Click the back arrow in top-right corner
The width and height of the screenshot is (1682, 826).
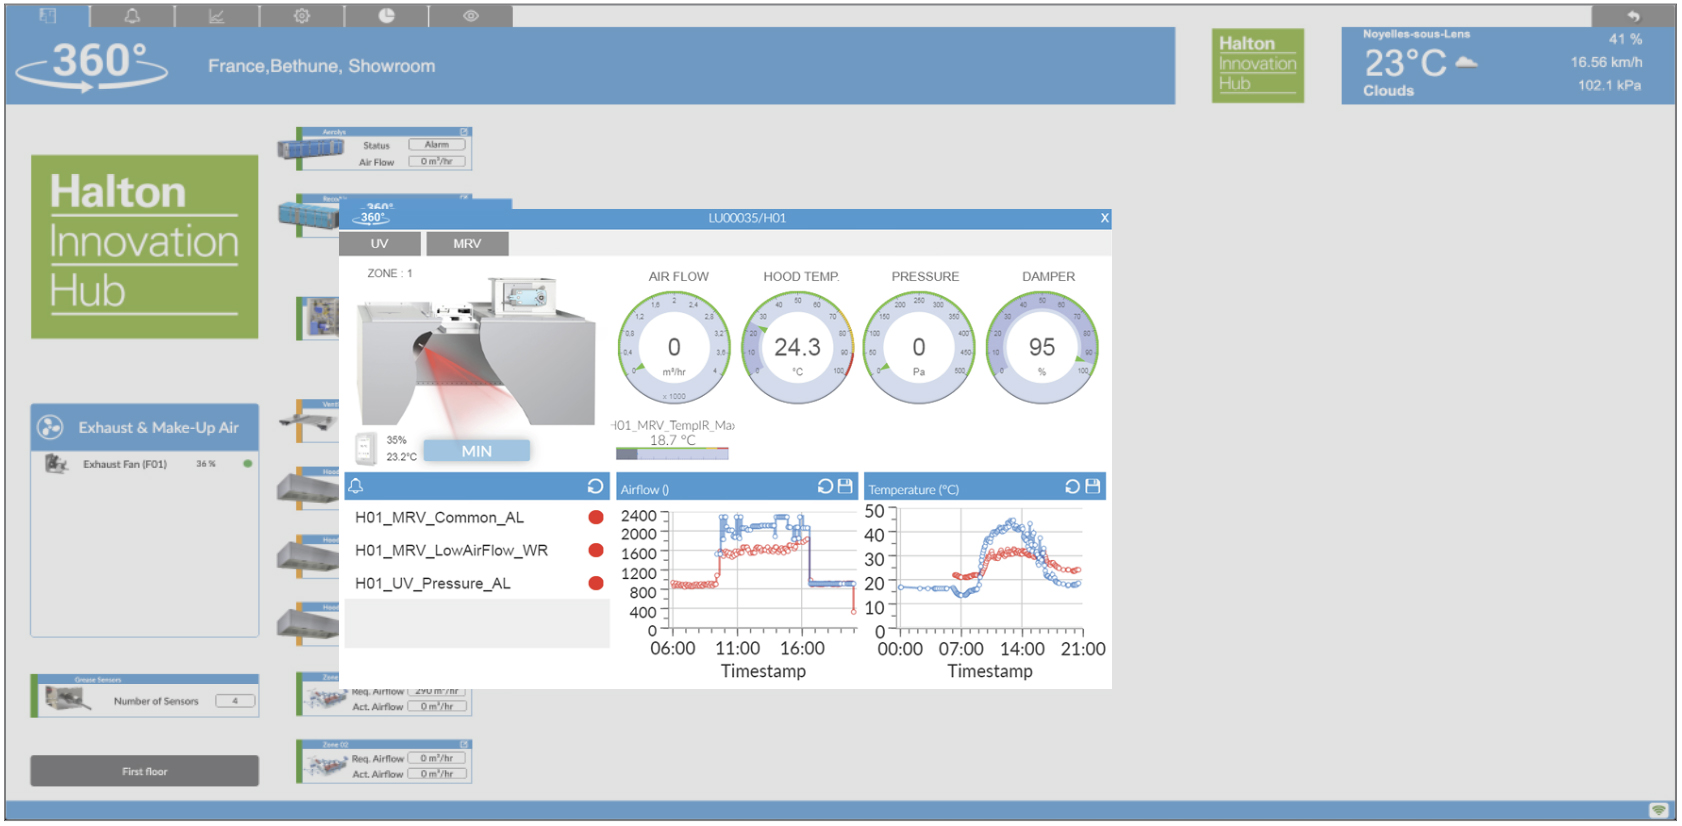click(x=1633, y=16)
